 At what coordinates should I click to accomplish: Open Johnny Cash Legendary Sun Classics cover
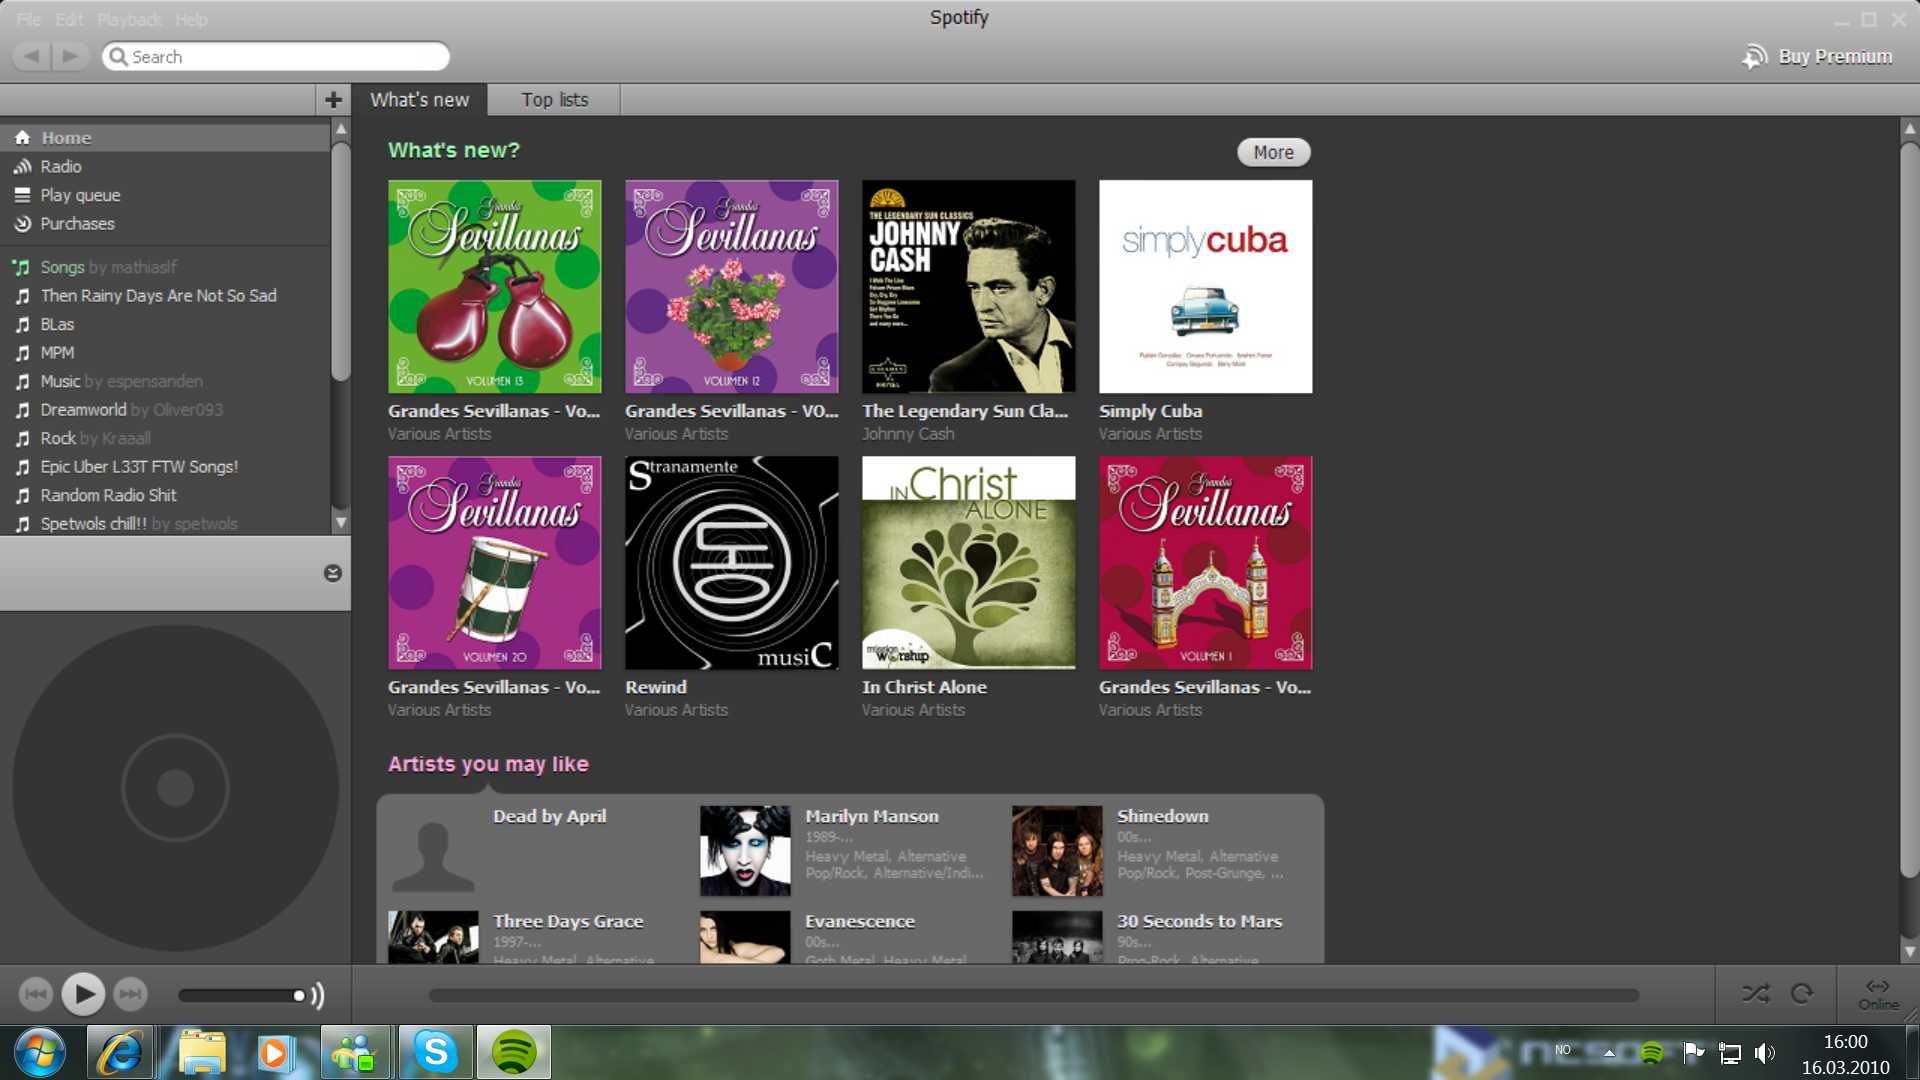[x=969, y=286]
